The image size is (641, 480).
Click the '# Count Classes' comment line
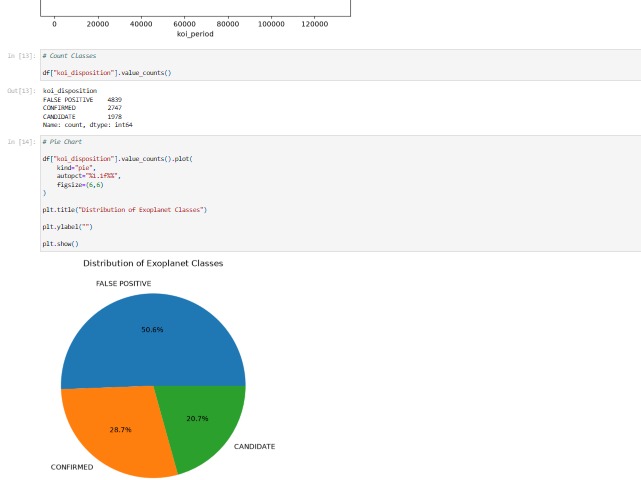69,56
